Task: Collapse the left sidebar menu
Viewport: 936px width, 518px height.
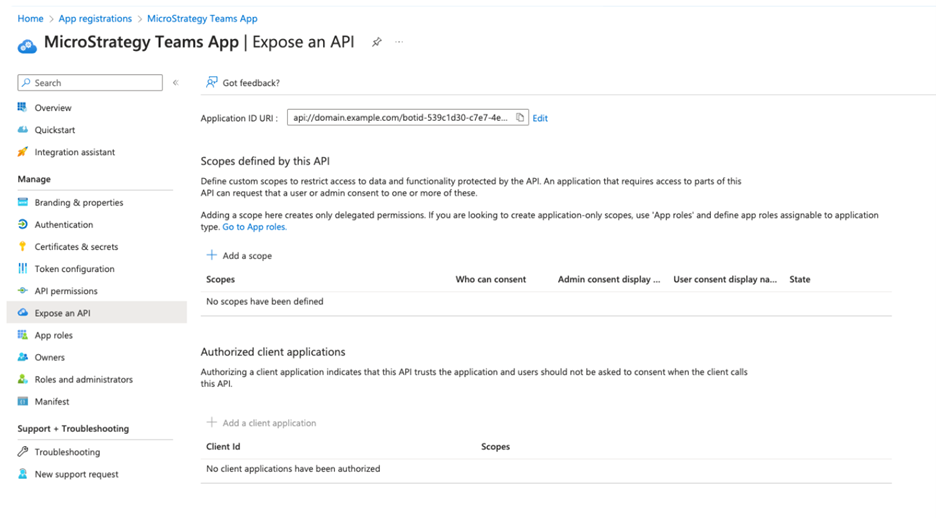Action: (176, 83)
